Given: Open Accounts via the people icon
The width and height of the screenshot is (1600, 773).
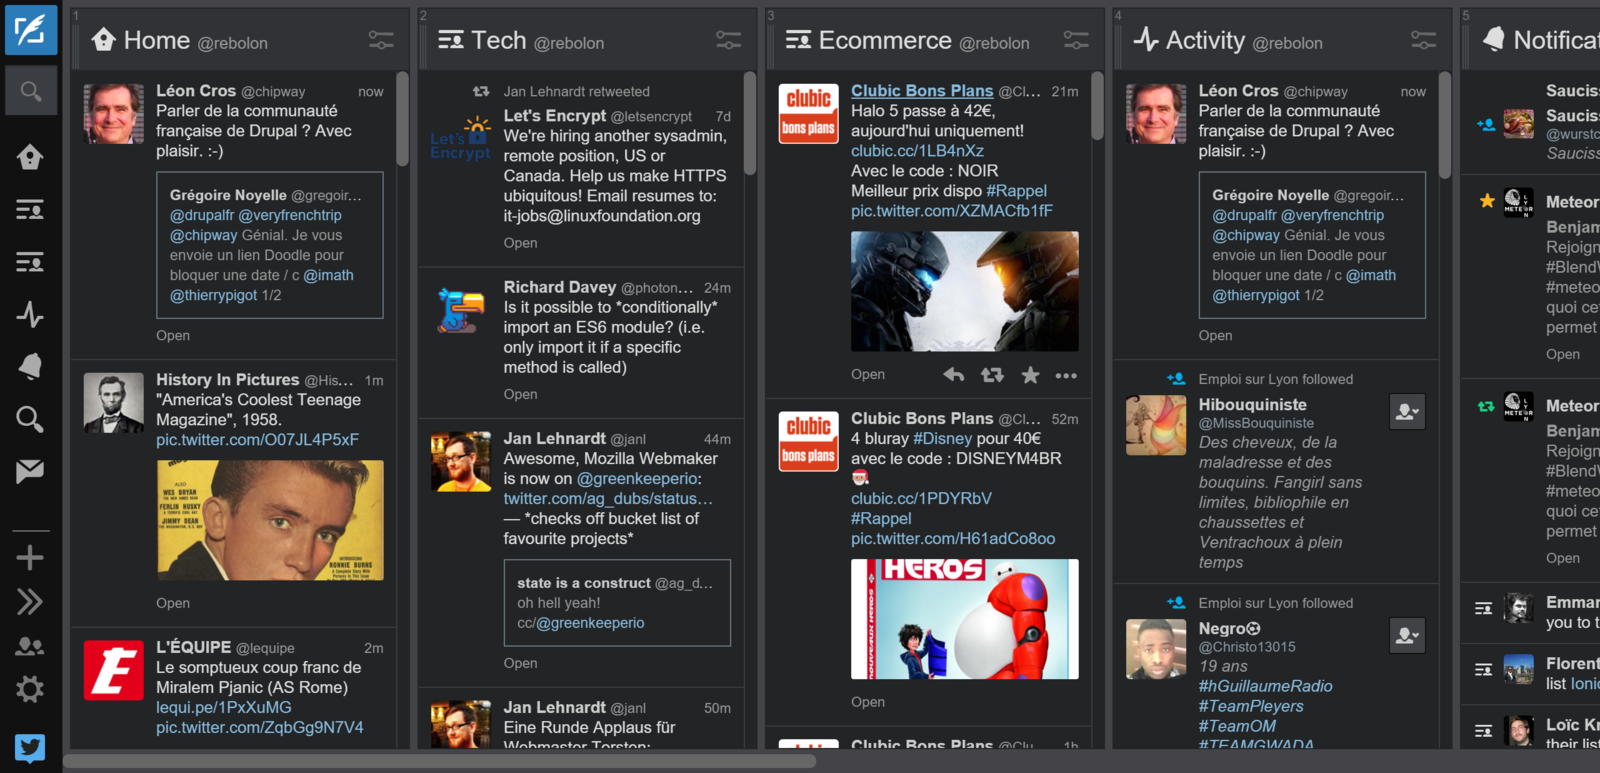Looking at the screenshot, I should 30,646.
